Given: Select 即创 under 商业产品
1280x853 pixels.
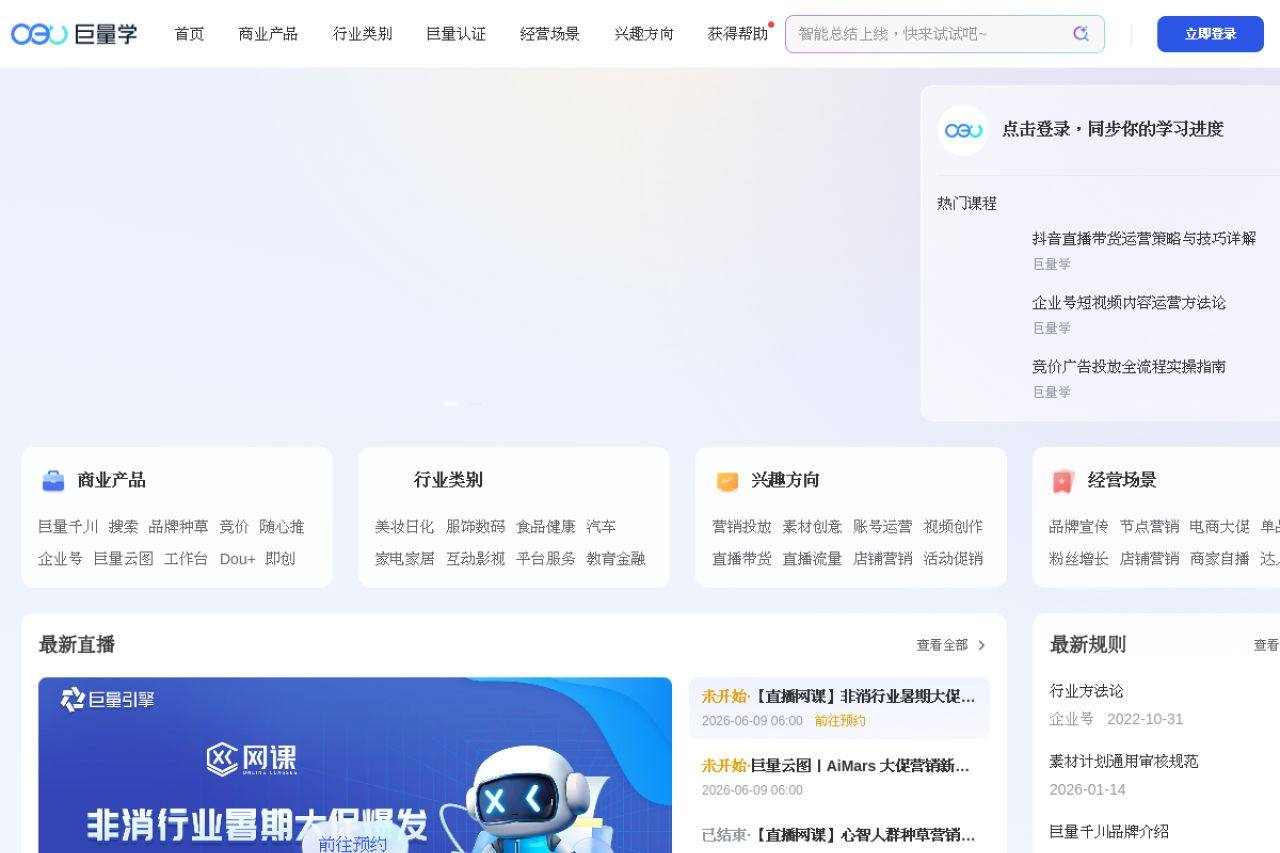Looking at the screenshot, I should 280,559.
